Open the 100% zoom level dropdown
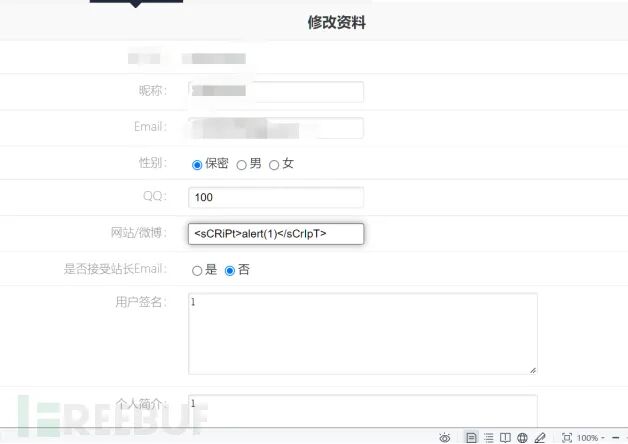This screenshot has height=444, width=628. click(590, 438)
